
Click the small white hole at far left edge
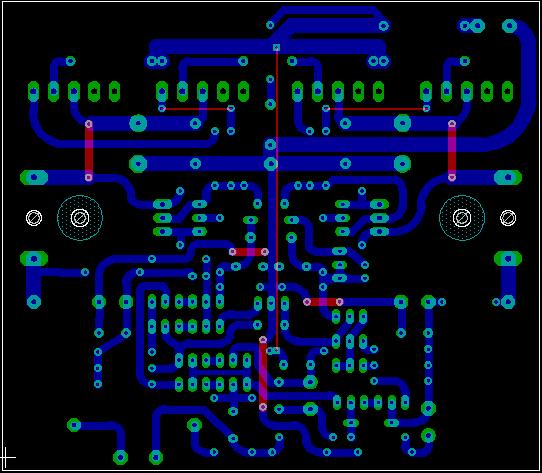(x=34, y=218)
